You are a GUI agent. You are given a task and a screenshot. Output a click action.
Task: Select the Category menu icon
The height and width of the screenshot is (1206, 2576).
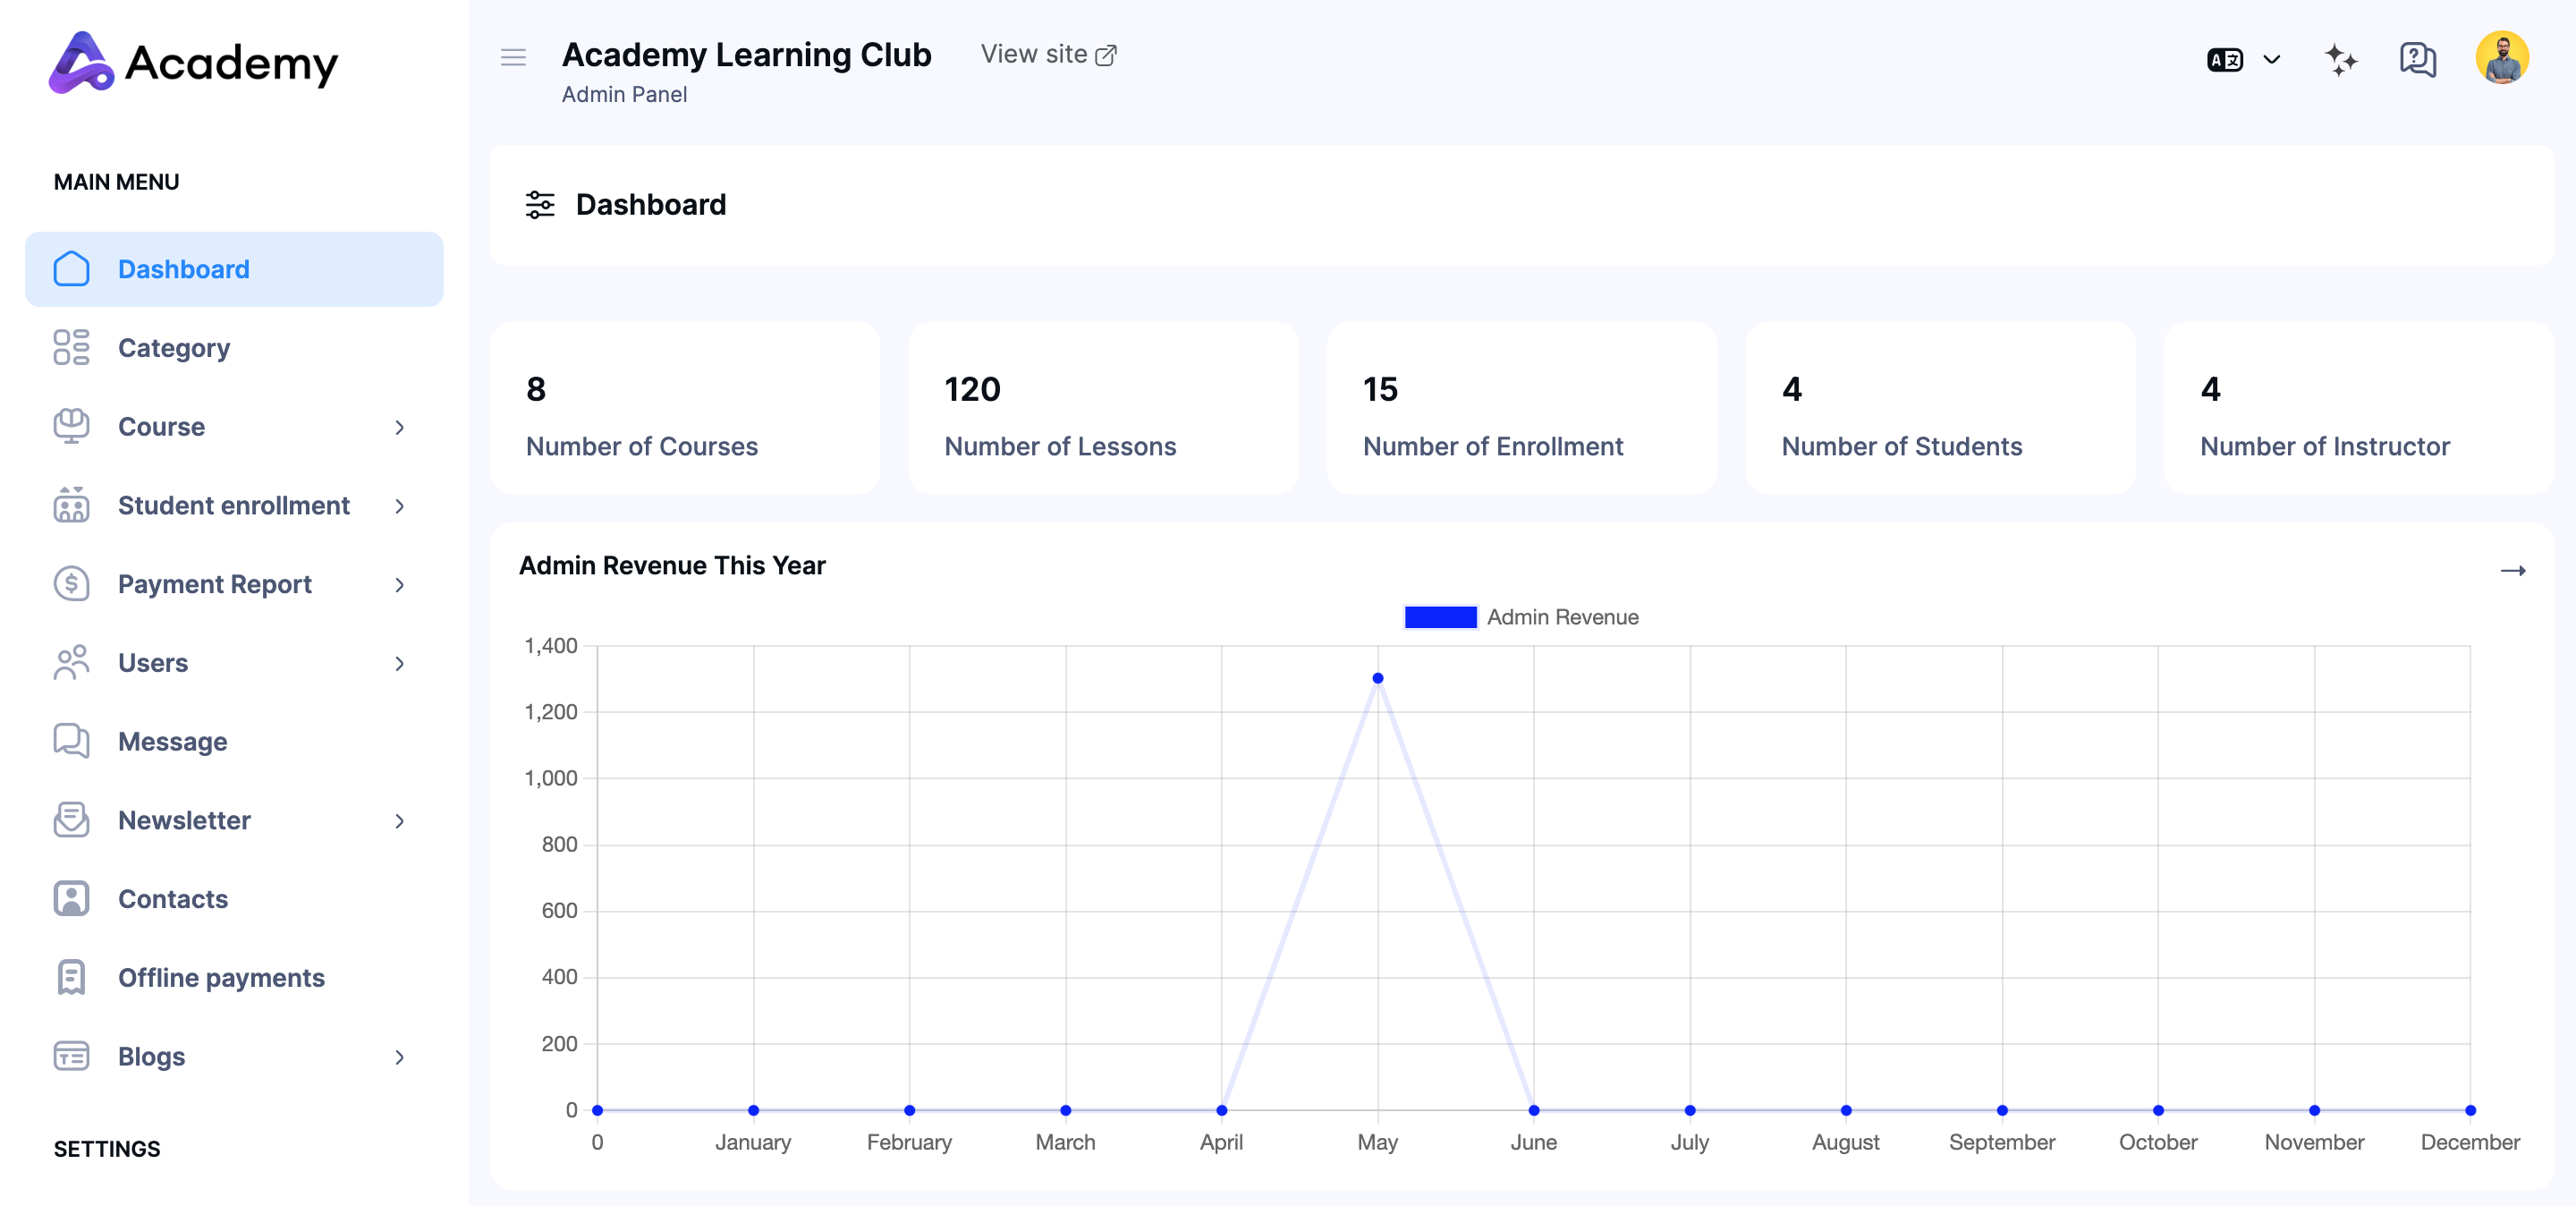[70, 348]
